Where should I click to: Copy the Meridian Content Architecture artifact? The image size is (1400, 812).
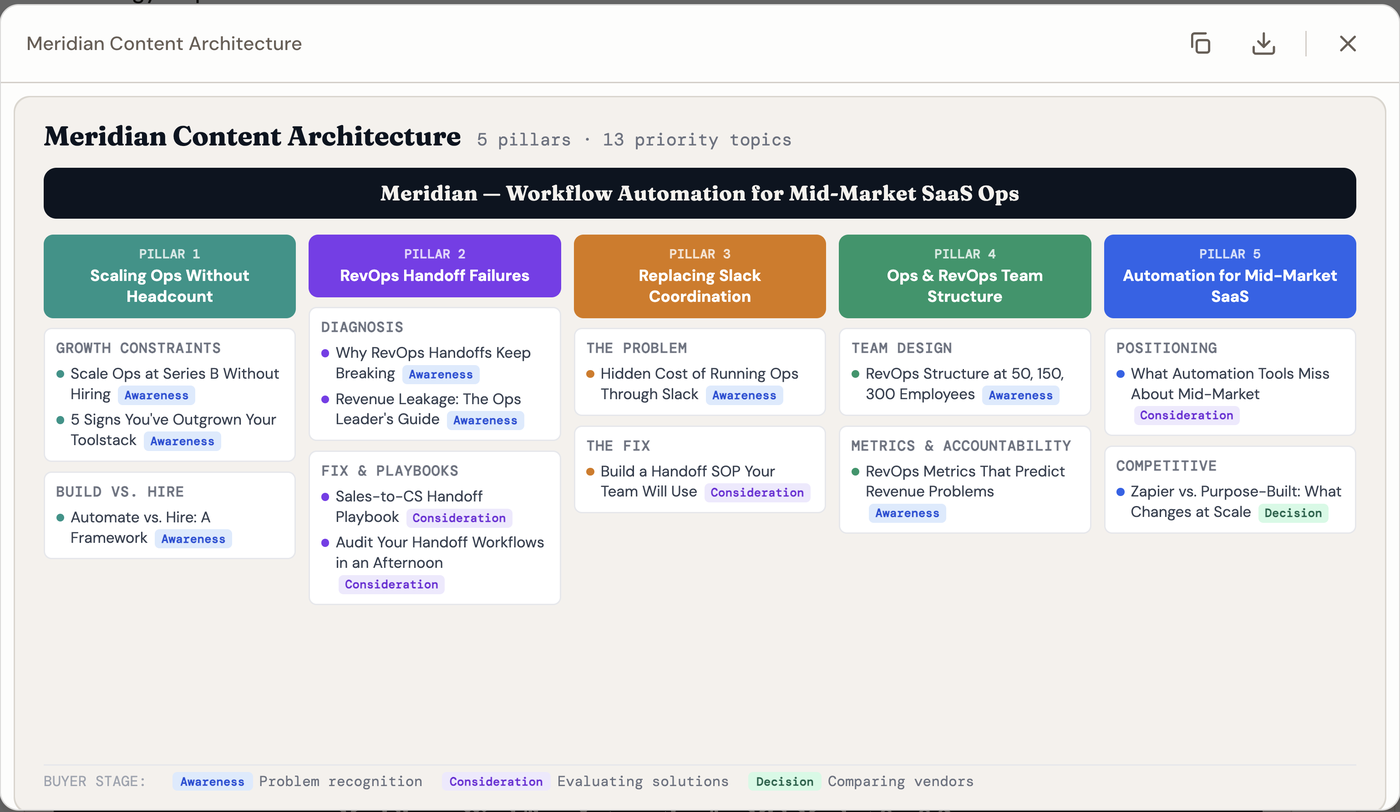click(1200, 43)
